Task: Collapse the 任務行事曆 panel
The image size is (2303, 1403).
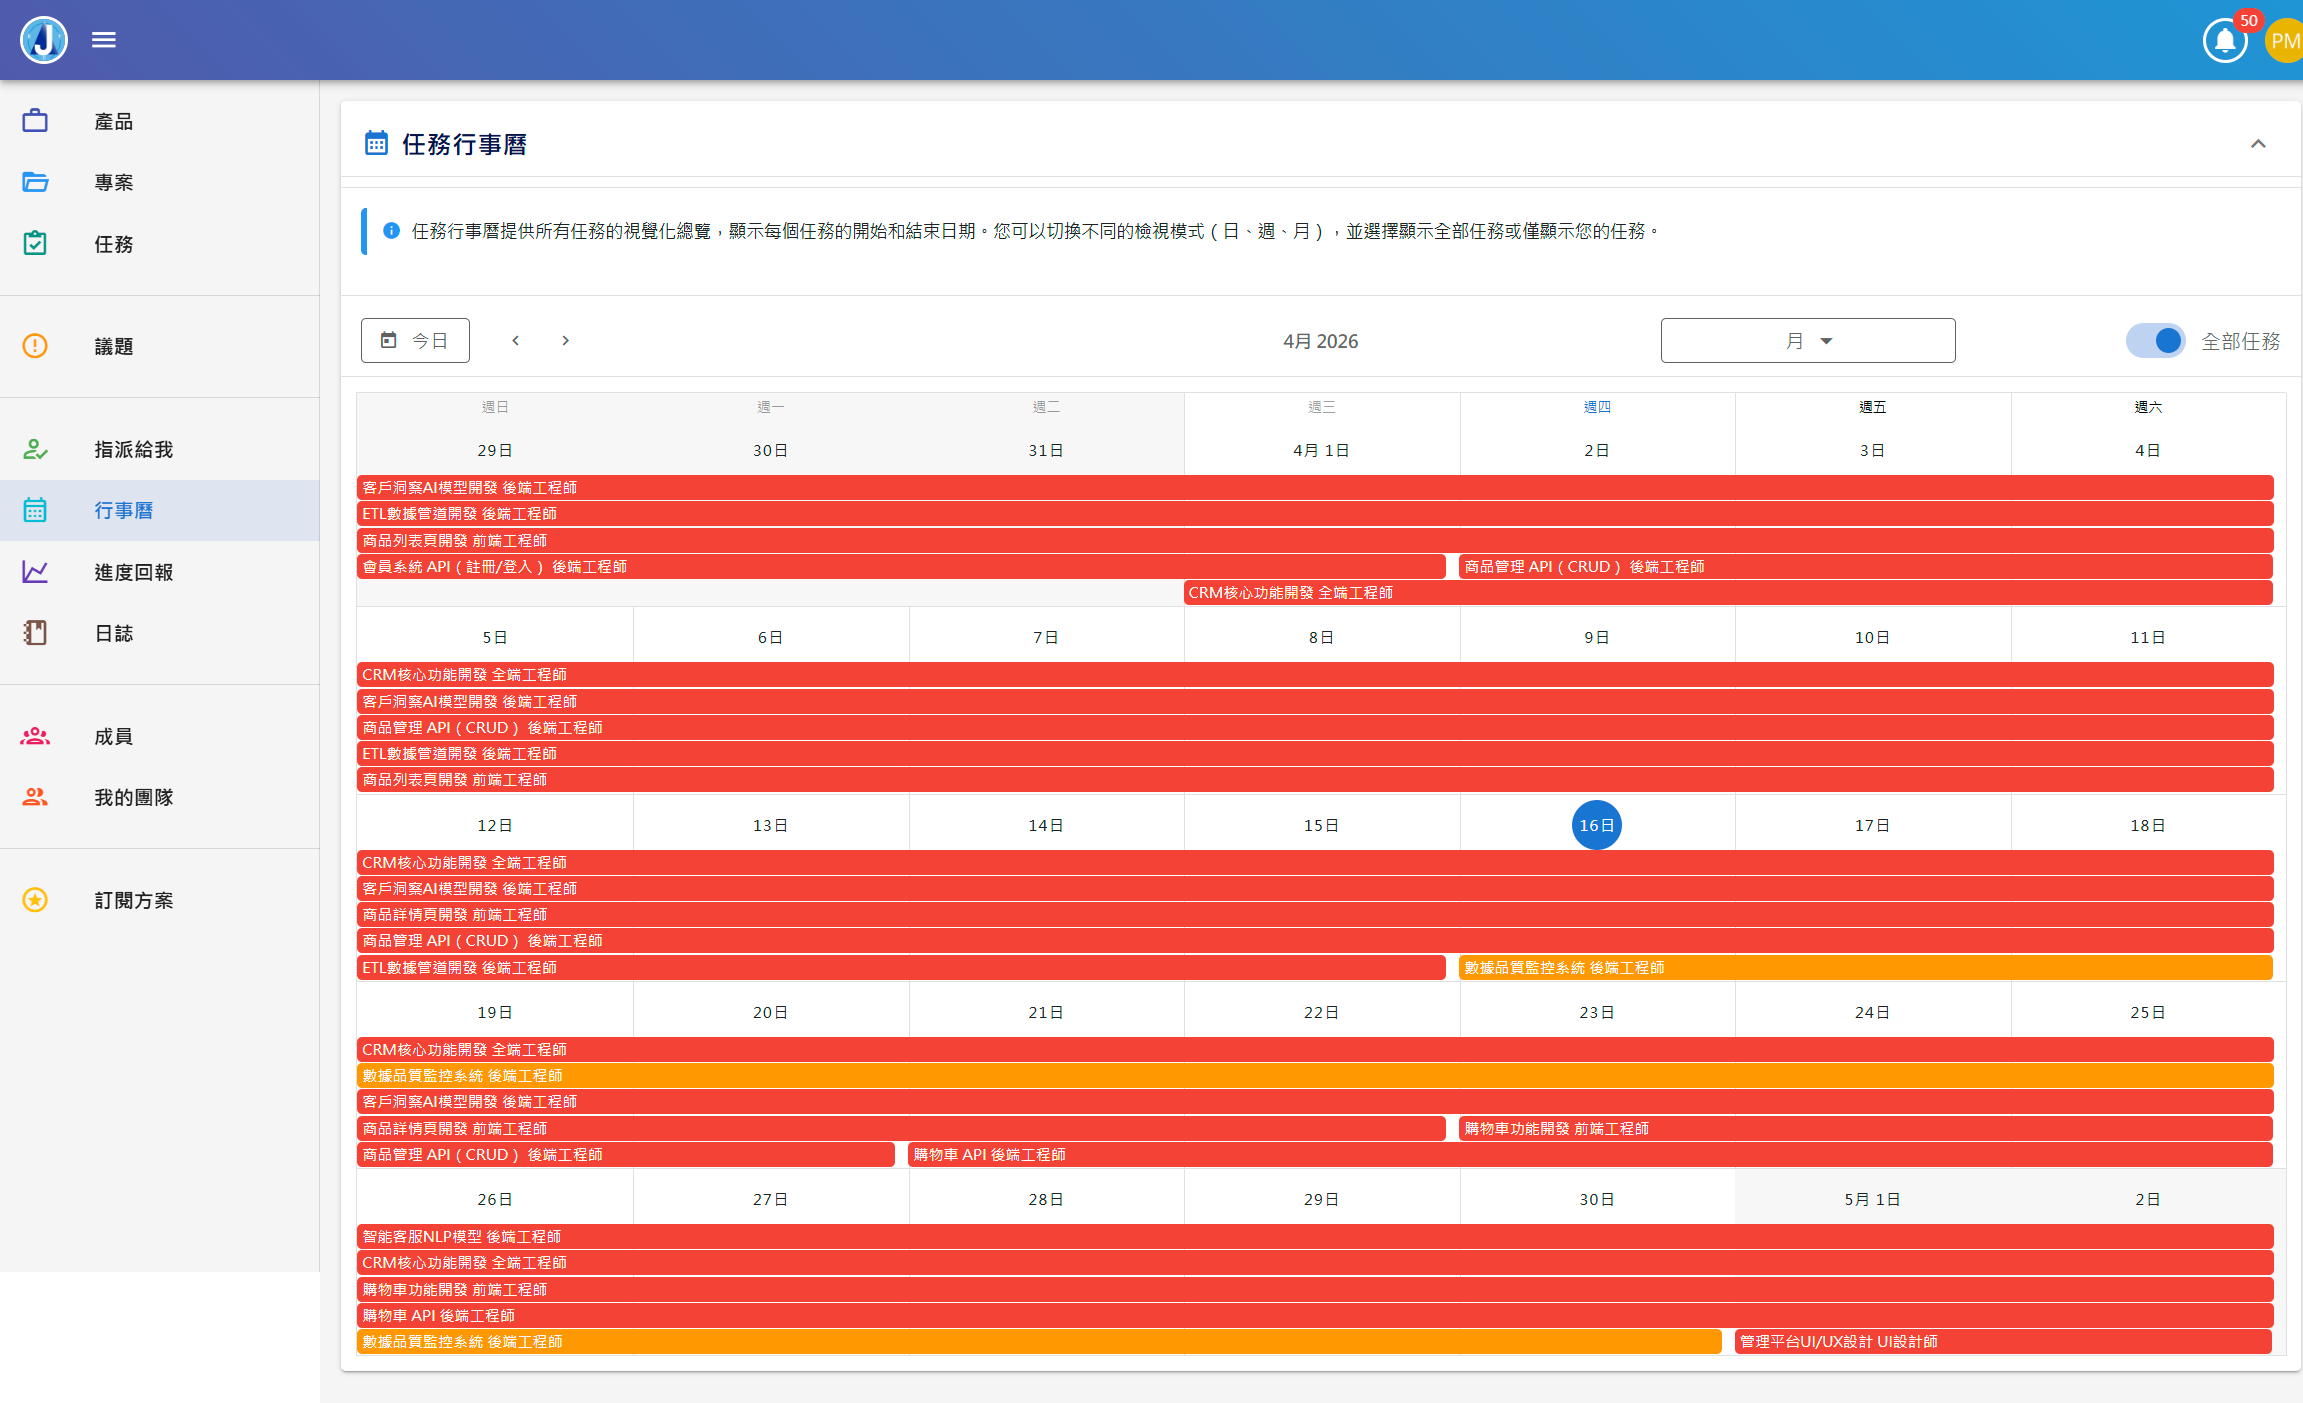Action: [2258, 144]
